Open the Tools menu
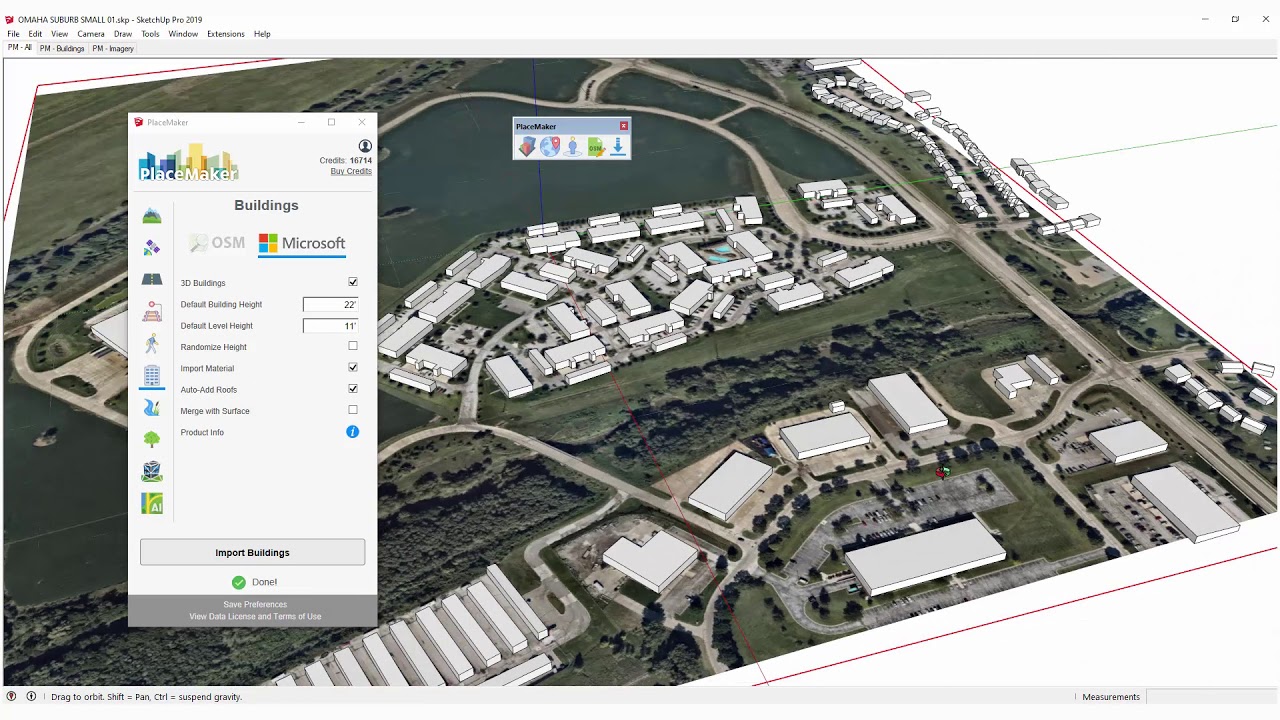The image size is (1280, 720). point(150,34)
